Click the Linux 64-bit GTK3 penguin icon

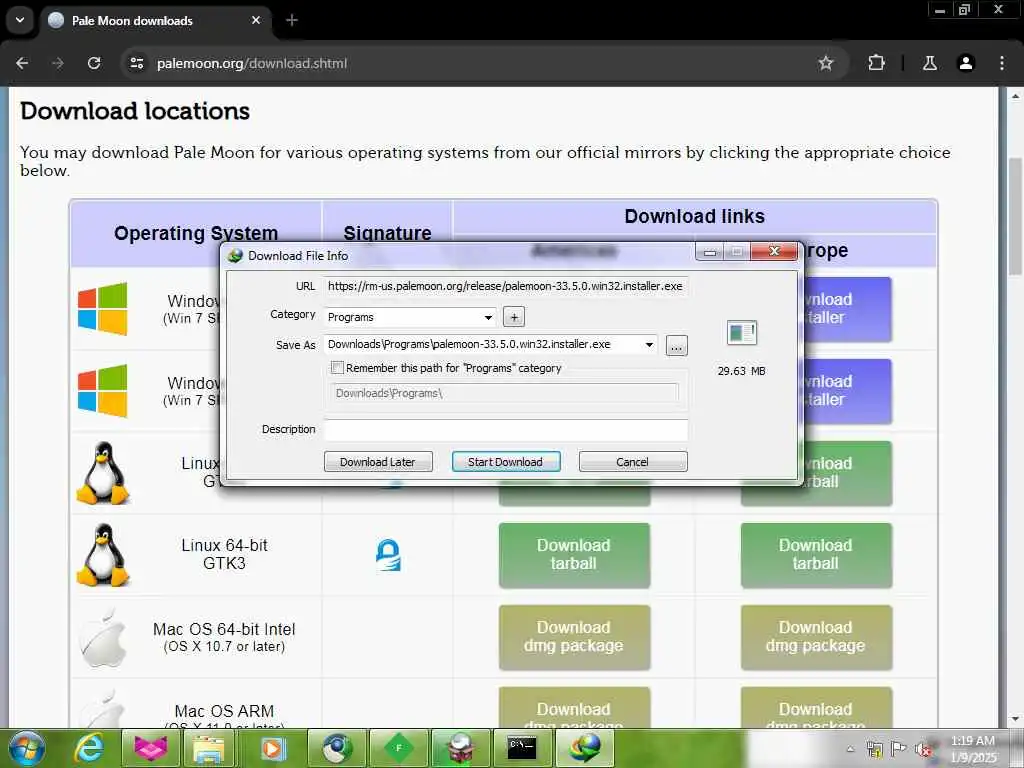103,554
